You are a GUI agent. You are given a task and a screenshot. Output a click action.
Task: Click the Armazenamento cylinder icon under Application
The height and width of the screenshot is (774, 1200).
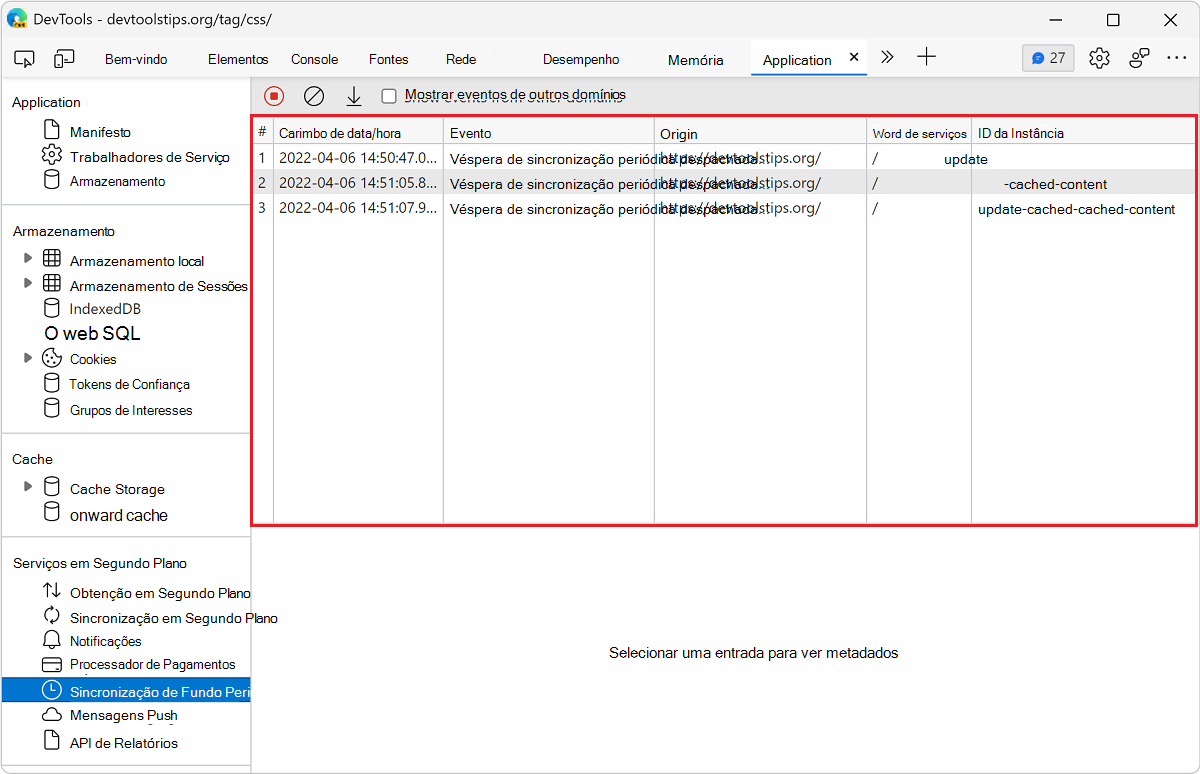coord(51,180)
